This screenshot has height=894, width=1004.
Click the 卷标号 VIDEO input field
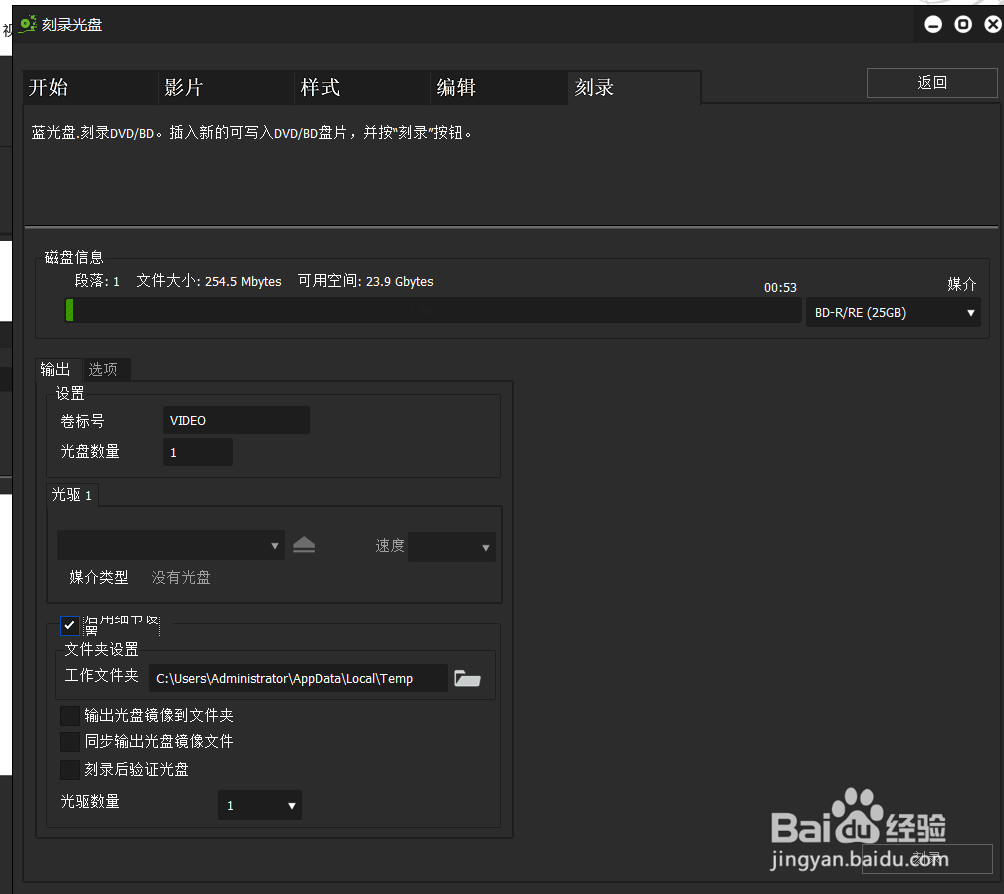point(236,420)
